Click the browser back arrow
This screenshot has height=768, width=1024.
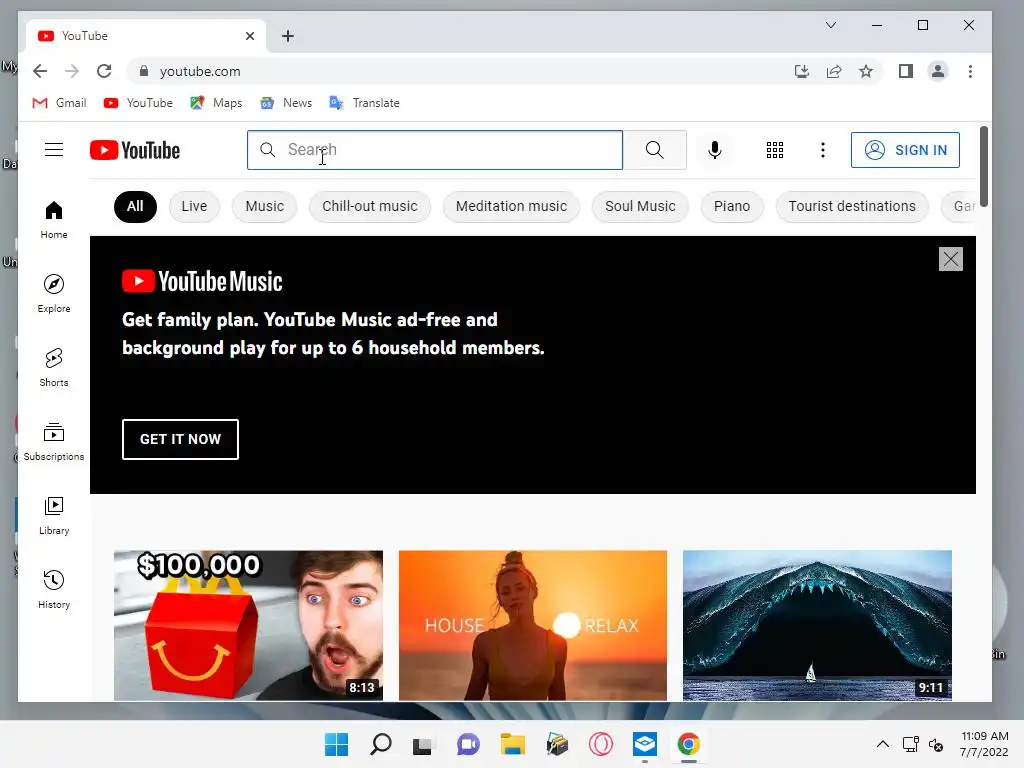(x=40, y=71)
